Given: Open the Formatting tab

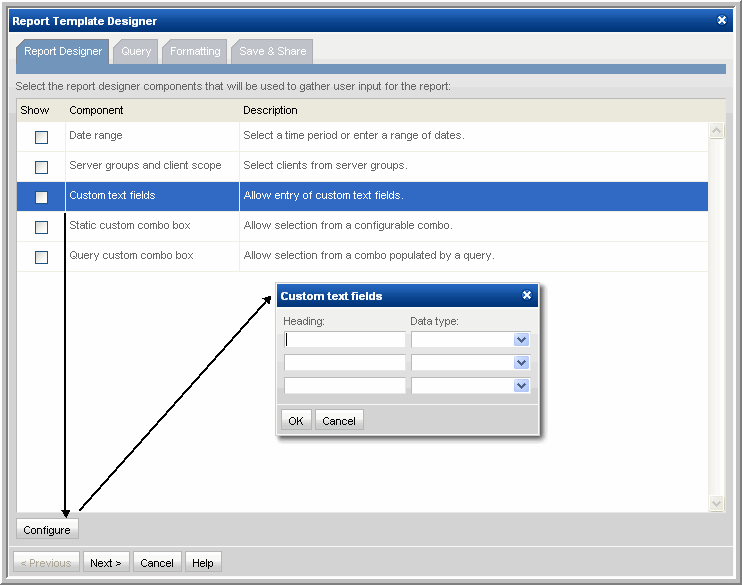Looking at the screenshot, I should point(195,51).
